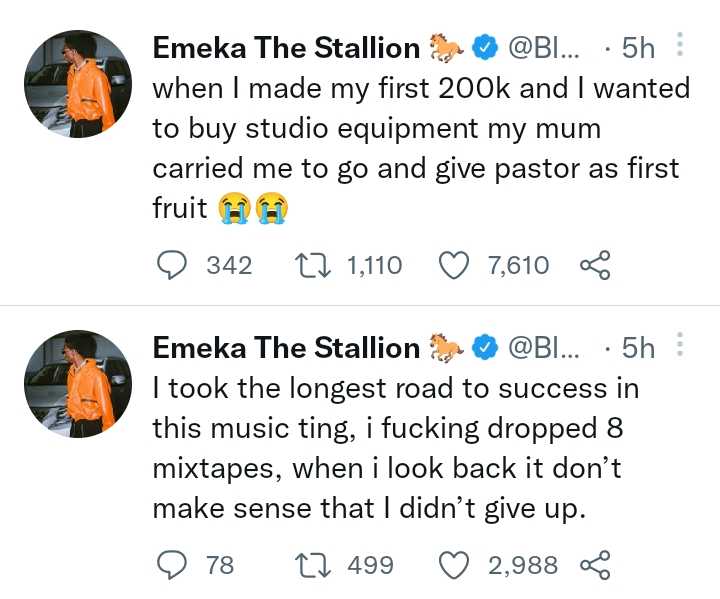Like the tweet about 8 mixtapes
This screenshot has width=720, height=599.
(x=455, y=565)
